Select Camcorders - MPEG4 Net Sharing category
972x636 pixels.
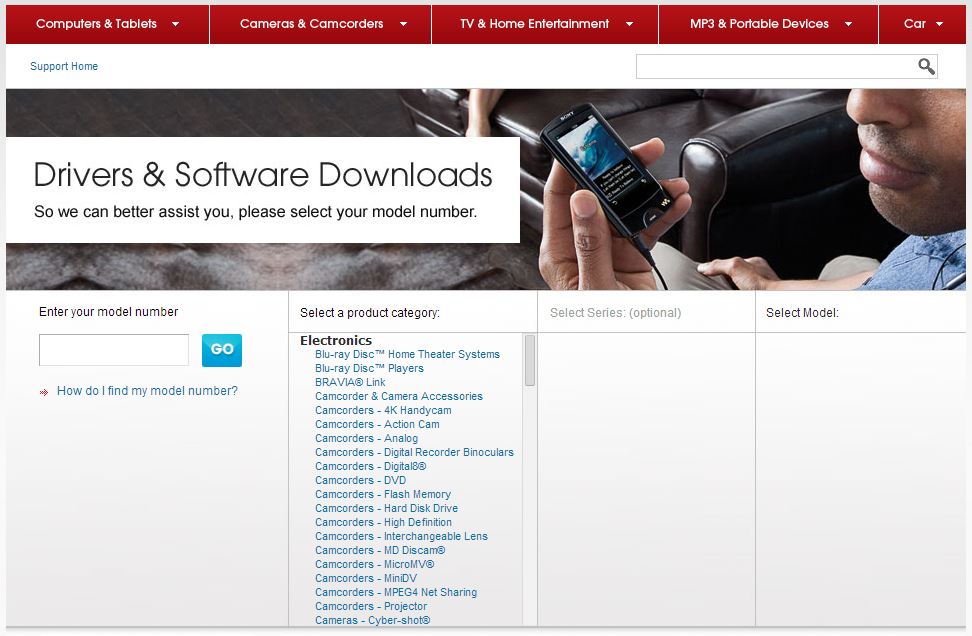point(396,593)
